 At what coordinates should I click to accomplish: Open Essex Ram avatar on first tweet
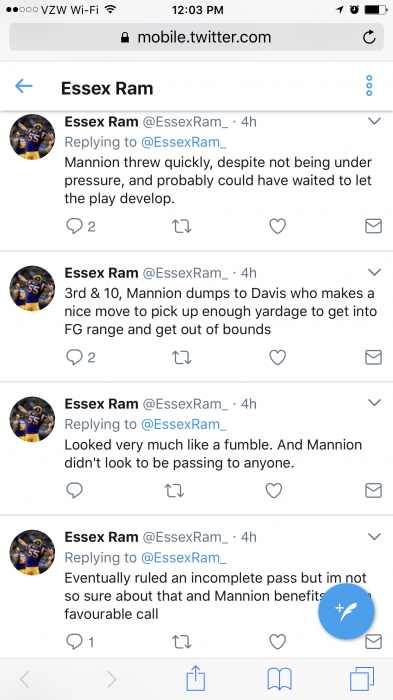[x=32, y=137]
